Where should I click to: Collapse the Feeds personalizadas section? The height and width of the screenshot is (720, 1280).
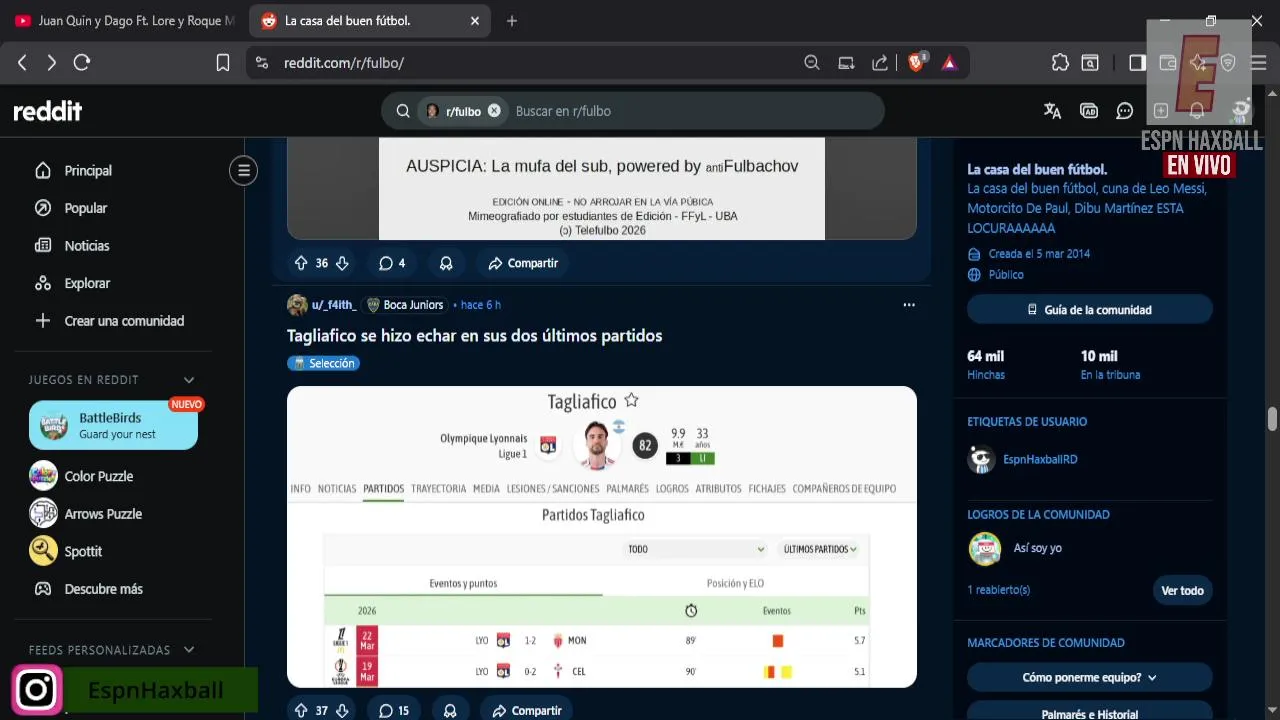189,650
